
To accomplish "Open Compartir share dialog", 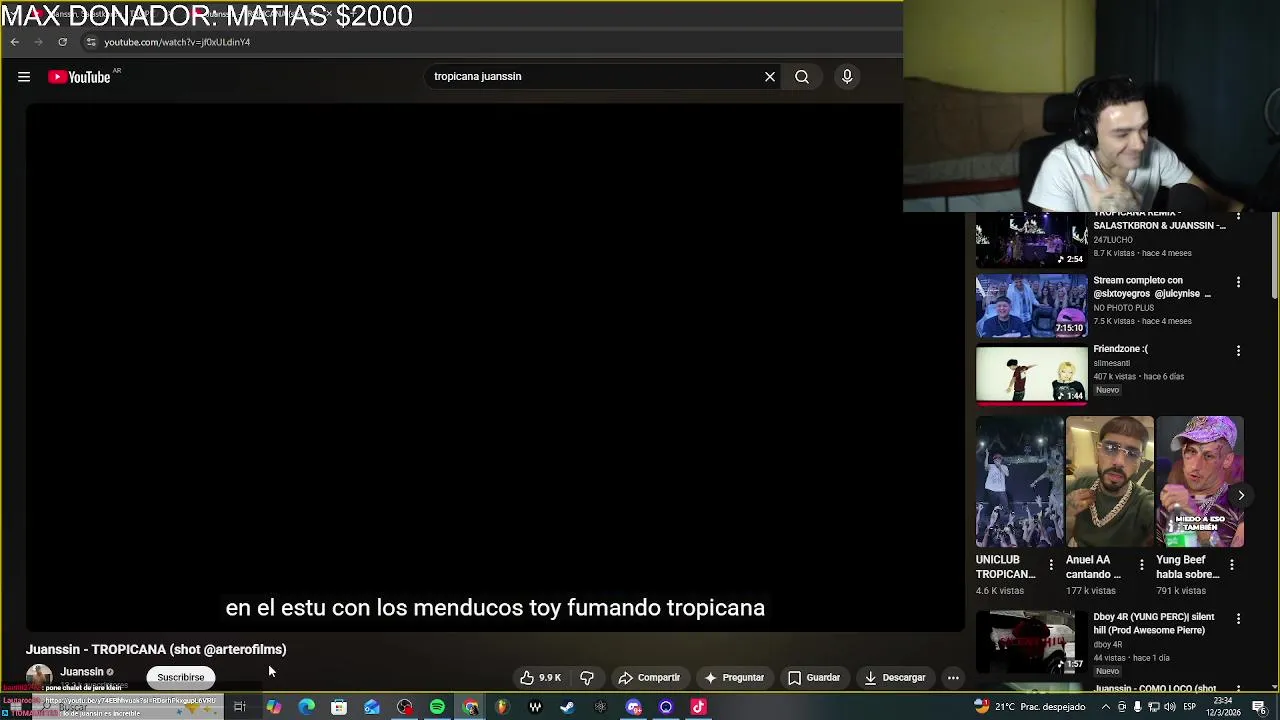I will [x=649, y=678].
